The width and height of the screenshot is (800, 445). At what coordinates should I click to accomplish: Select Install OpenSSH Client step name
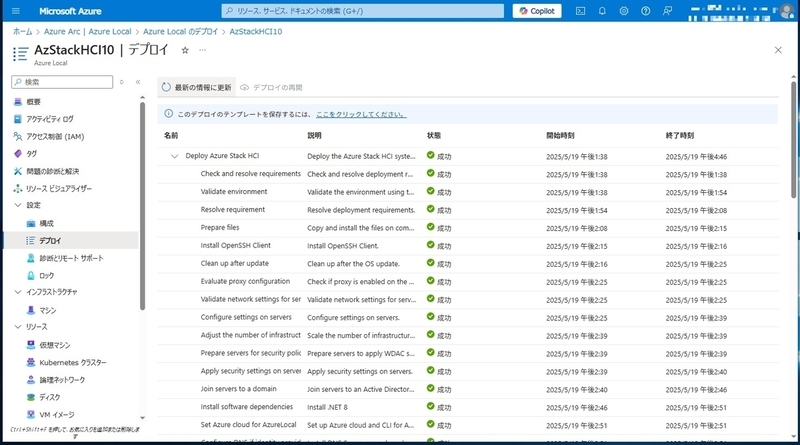pyautogui.click(x=236, y=245)
